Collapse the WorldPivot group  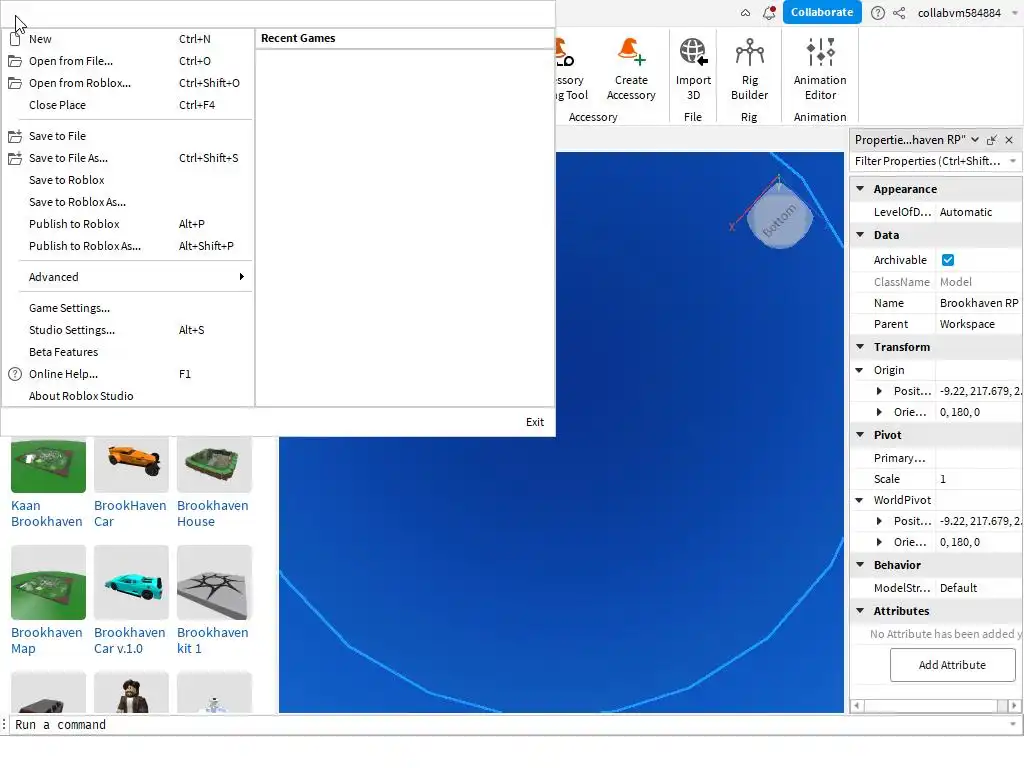tap(859, 500)
